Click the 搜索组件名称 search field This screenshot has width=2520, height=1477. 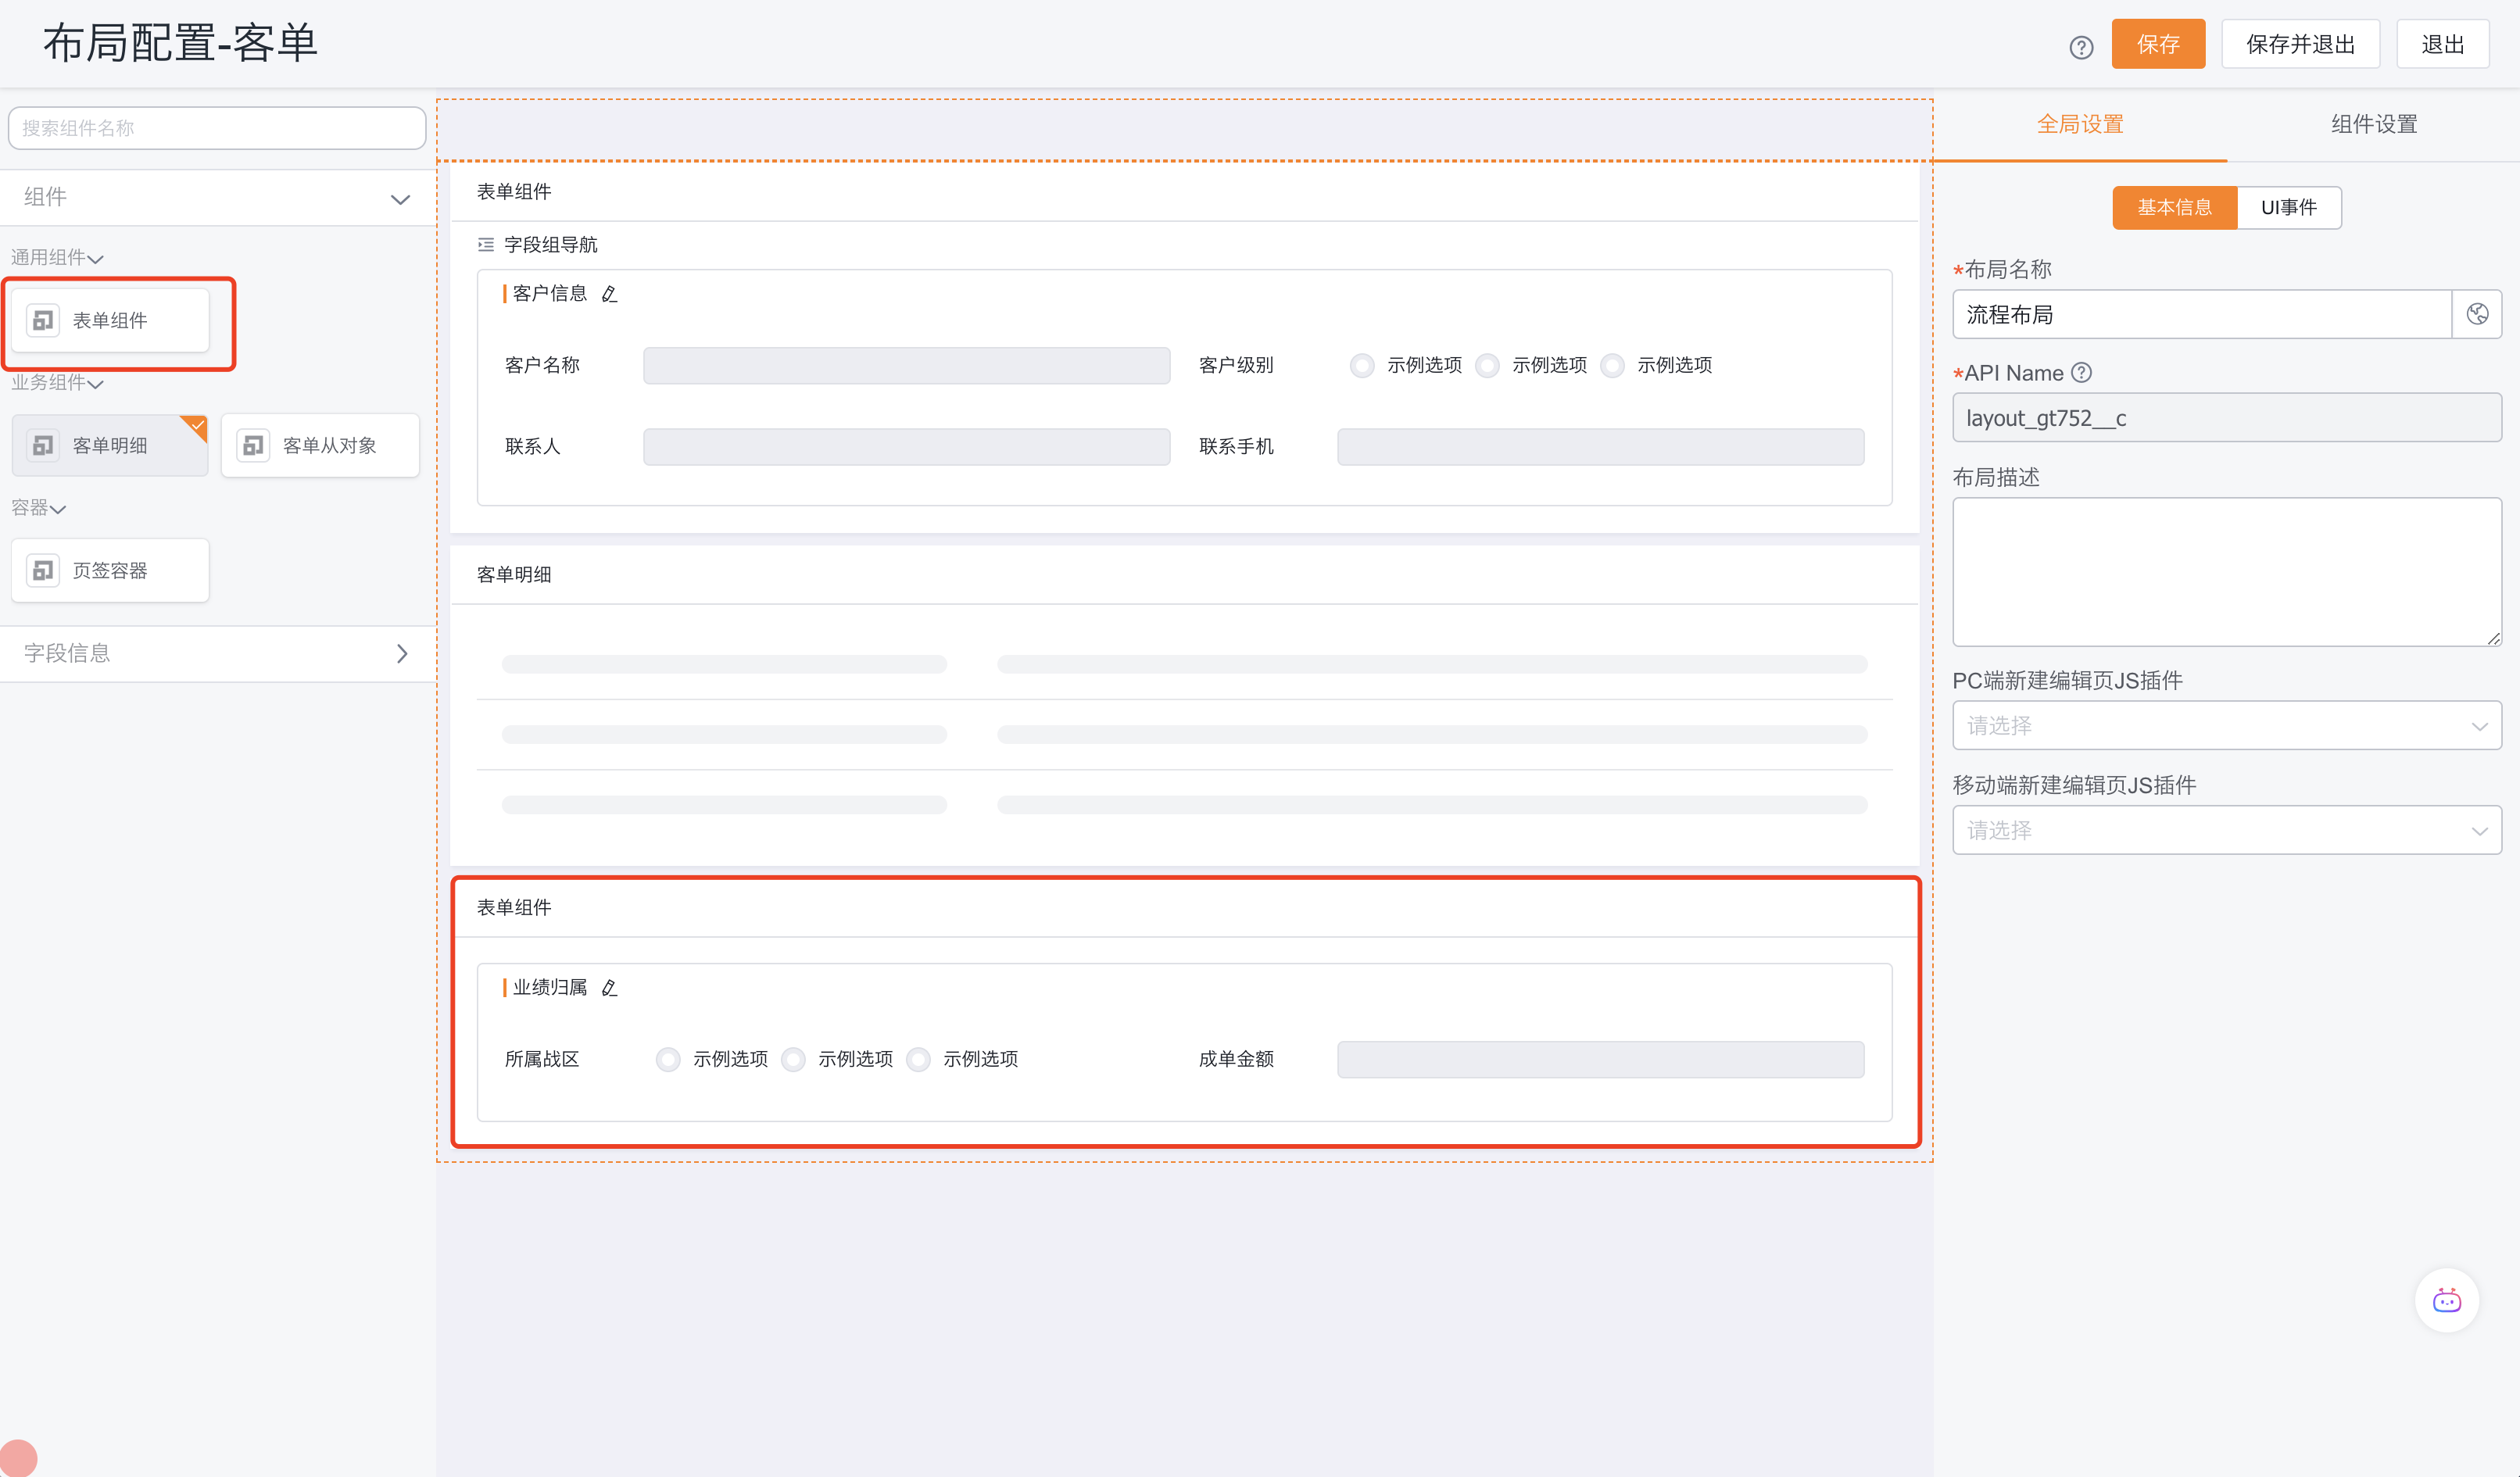tap(217, 128)
